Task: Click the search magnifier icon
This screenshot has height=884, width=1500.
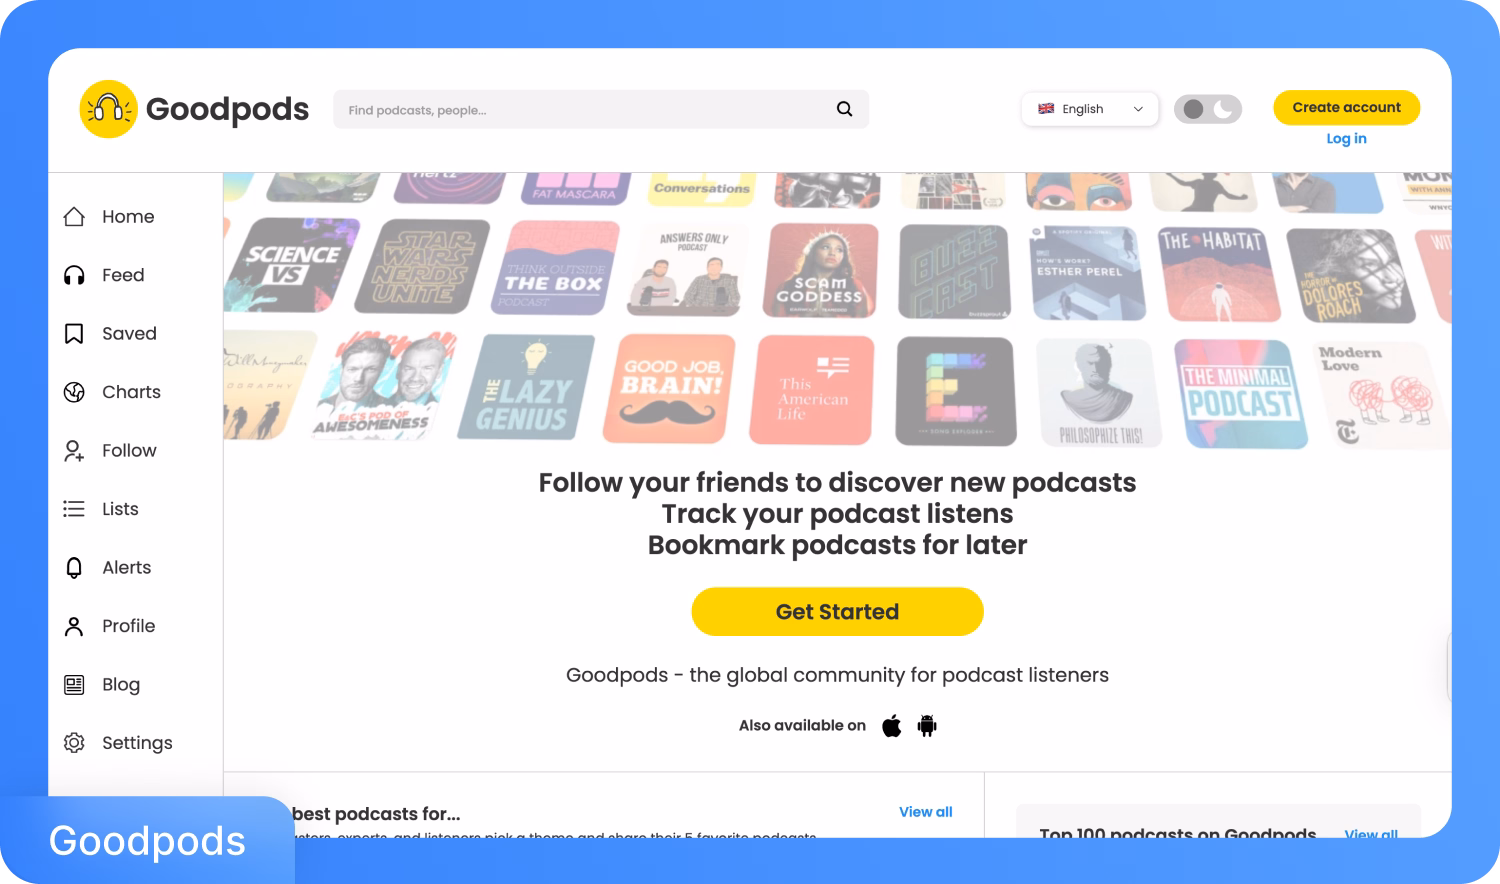Action: (x=845, y=109)
